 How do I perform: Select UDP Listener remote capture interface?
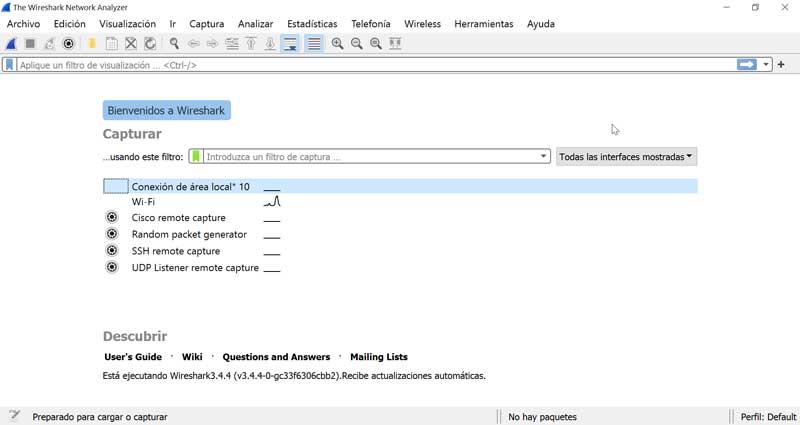pyautogui.click(x=195, y=268)
